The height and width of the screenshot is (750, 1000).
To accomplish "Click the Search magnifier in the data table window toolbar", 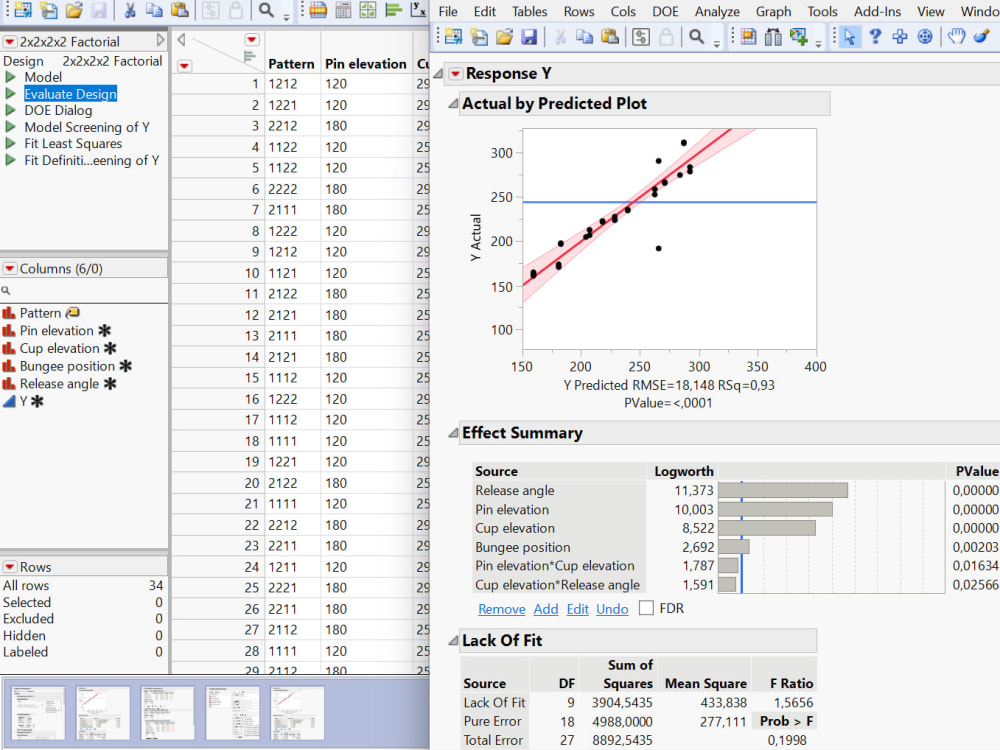I will point(266,10).
